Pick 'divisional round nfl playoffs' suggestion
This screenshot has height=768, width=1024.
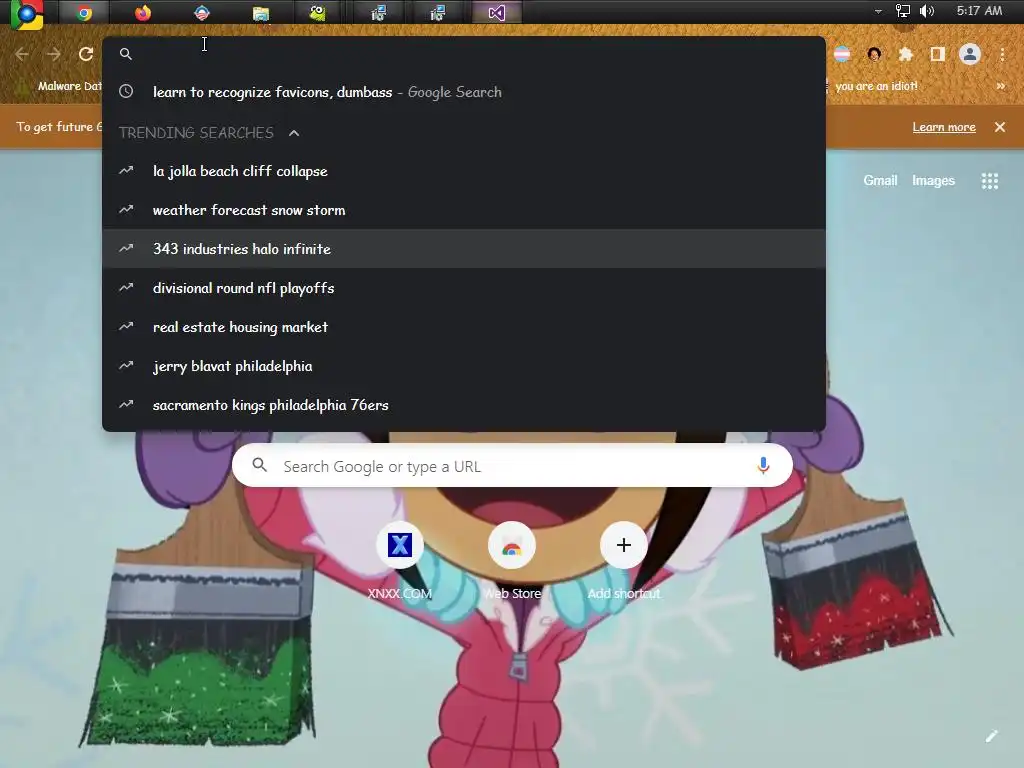464,287
